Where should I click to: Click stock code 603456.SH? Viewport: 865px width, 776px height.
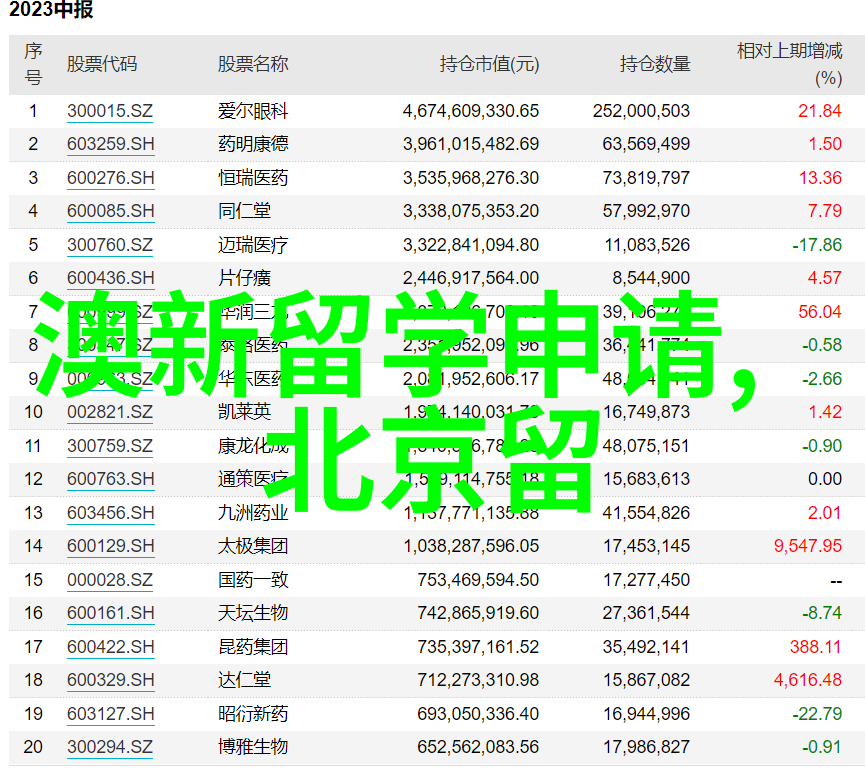111,513
